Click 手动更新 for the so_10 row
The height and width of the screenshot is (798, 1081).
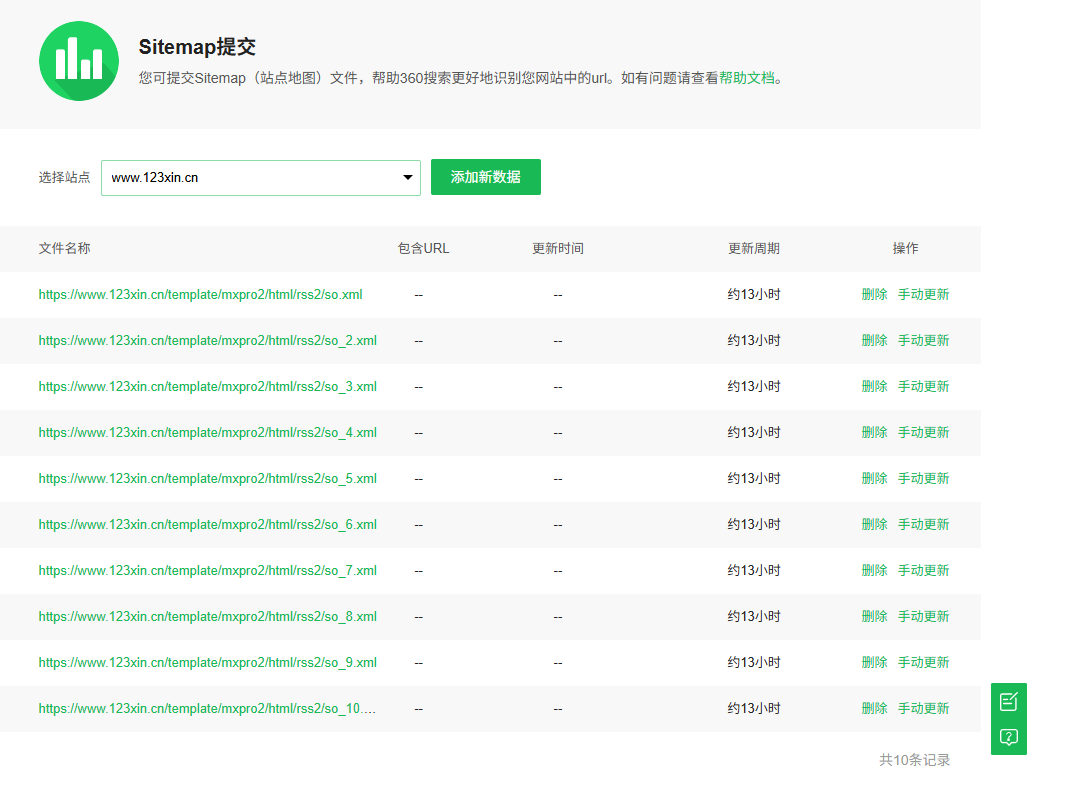click(923, 708)
